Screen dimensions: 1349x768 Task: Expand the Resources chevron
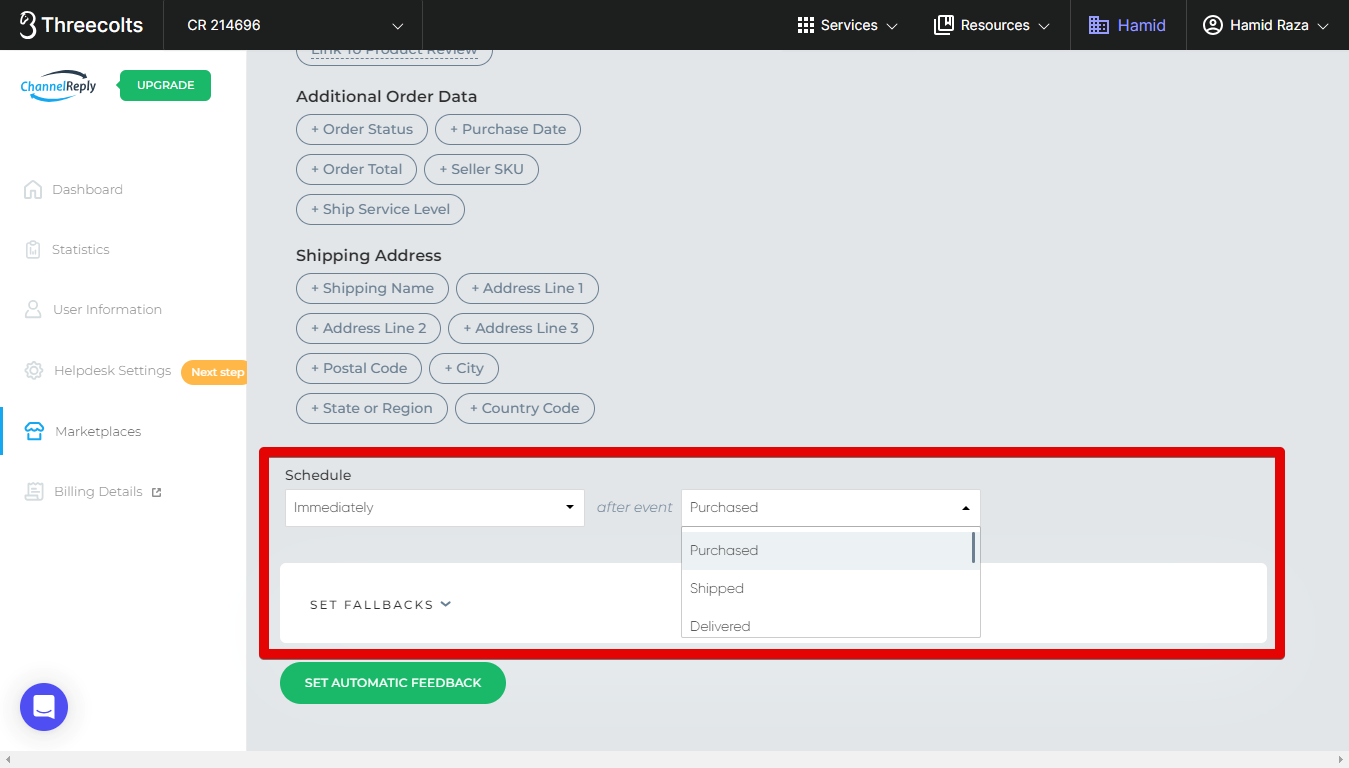[x=1044, y=26]
